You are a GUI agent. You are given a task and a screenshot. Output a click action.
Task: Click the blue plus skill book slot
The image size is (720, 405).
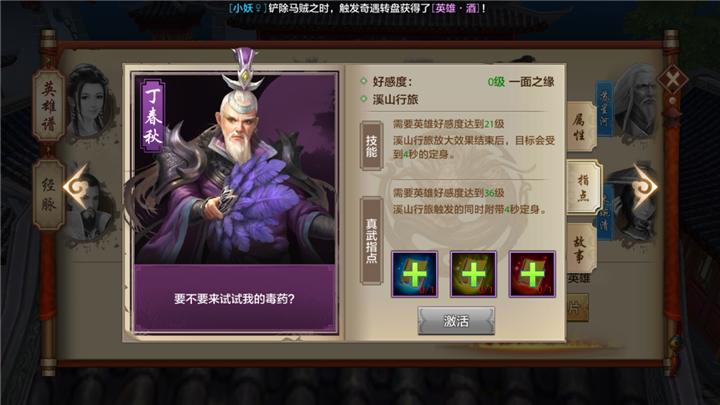pos(414,274)
